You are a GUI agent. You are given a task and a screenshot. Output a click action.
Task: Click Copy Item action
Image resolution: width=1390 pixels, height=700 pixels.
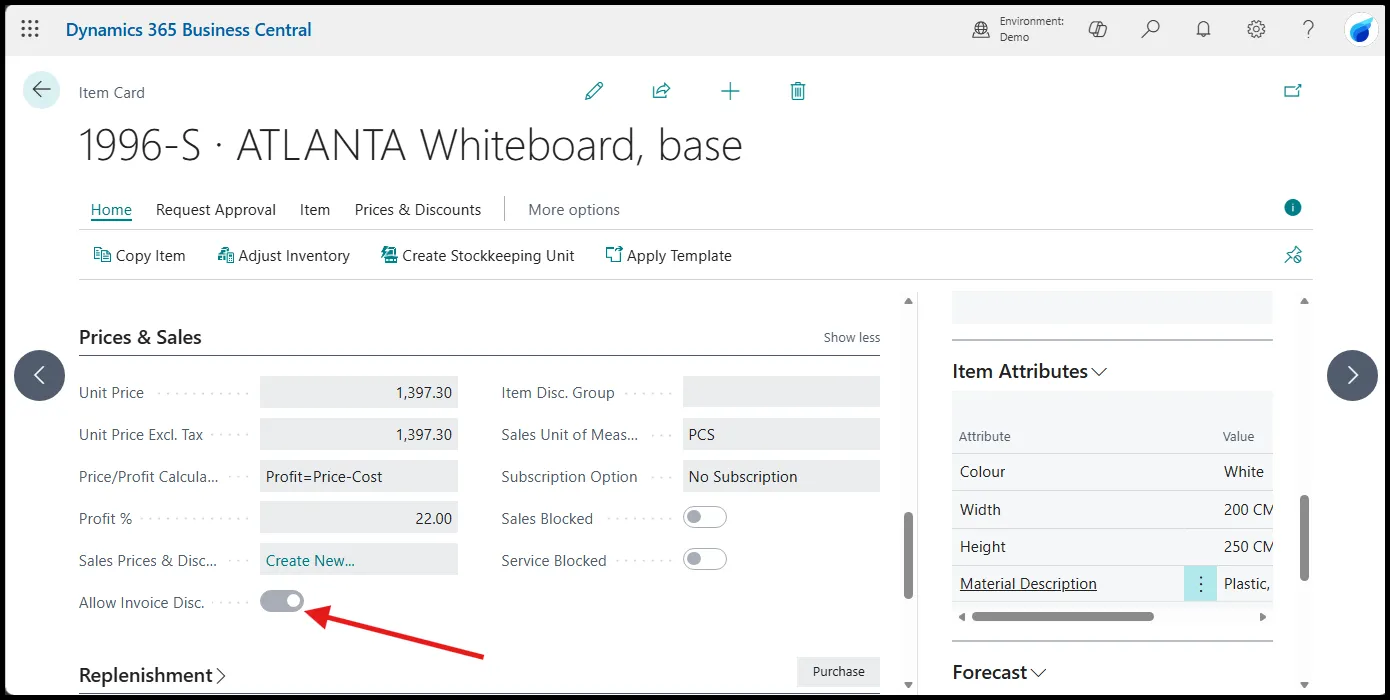coord(139,256)
